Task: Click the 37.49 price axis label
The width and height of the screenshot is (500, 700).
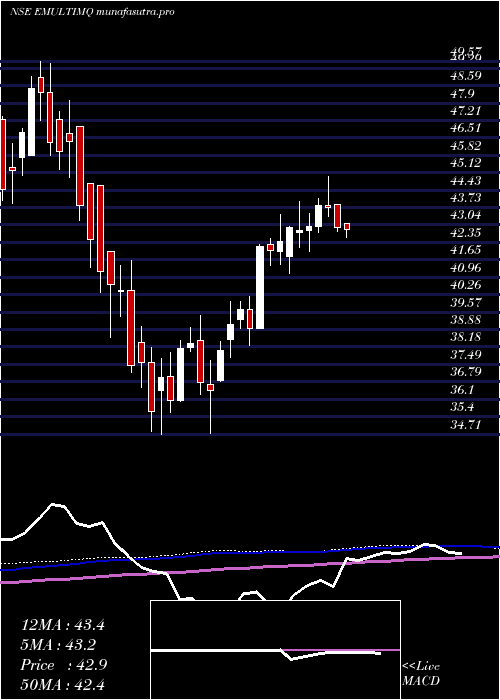Action: pyautogui.click(x=465, y=354)
